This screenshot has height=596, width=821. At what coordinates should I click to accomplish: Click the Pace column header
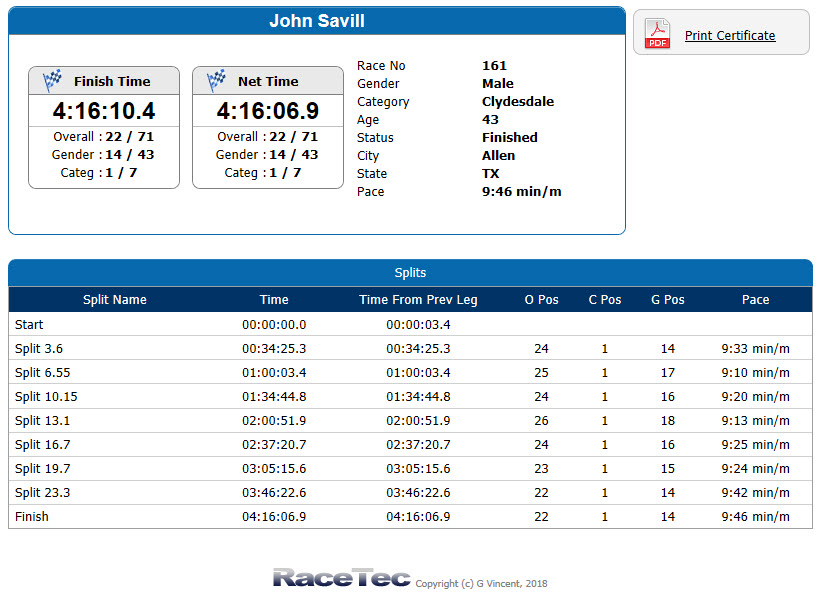coord(755,300)
